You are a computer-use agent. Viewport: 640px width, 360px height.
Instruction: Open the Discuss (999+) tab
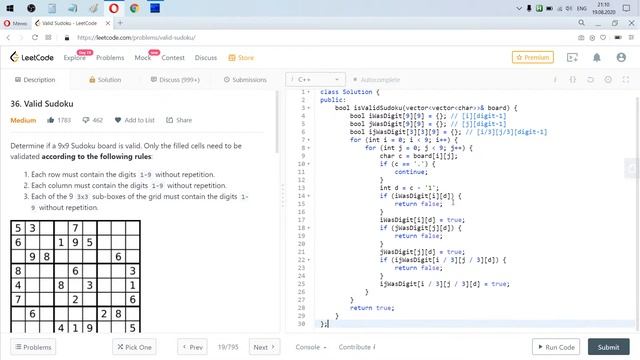175,80
